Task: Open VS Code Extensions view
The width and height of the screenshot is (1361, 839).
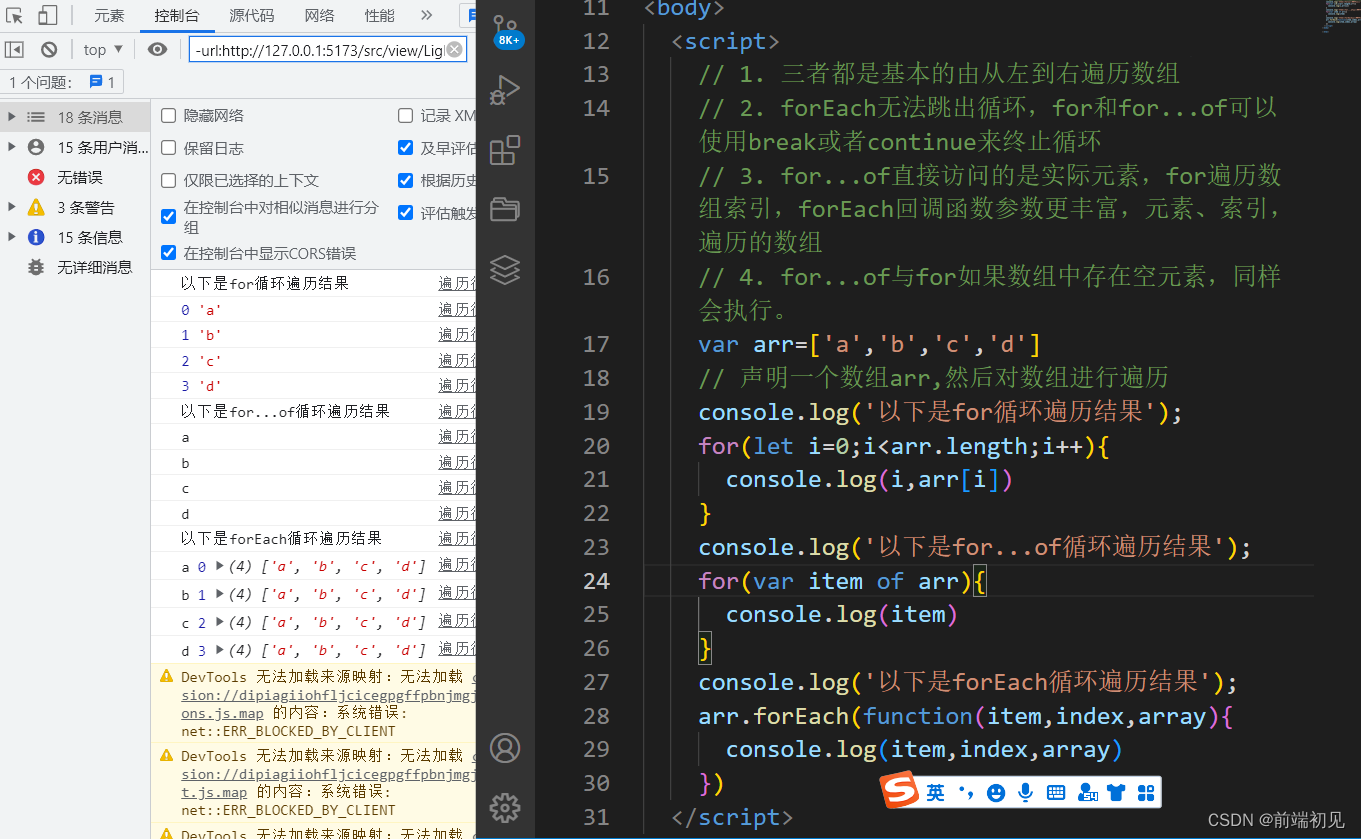Action: (x=505, y=150)
